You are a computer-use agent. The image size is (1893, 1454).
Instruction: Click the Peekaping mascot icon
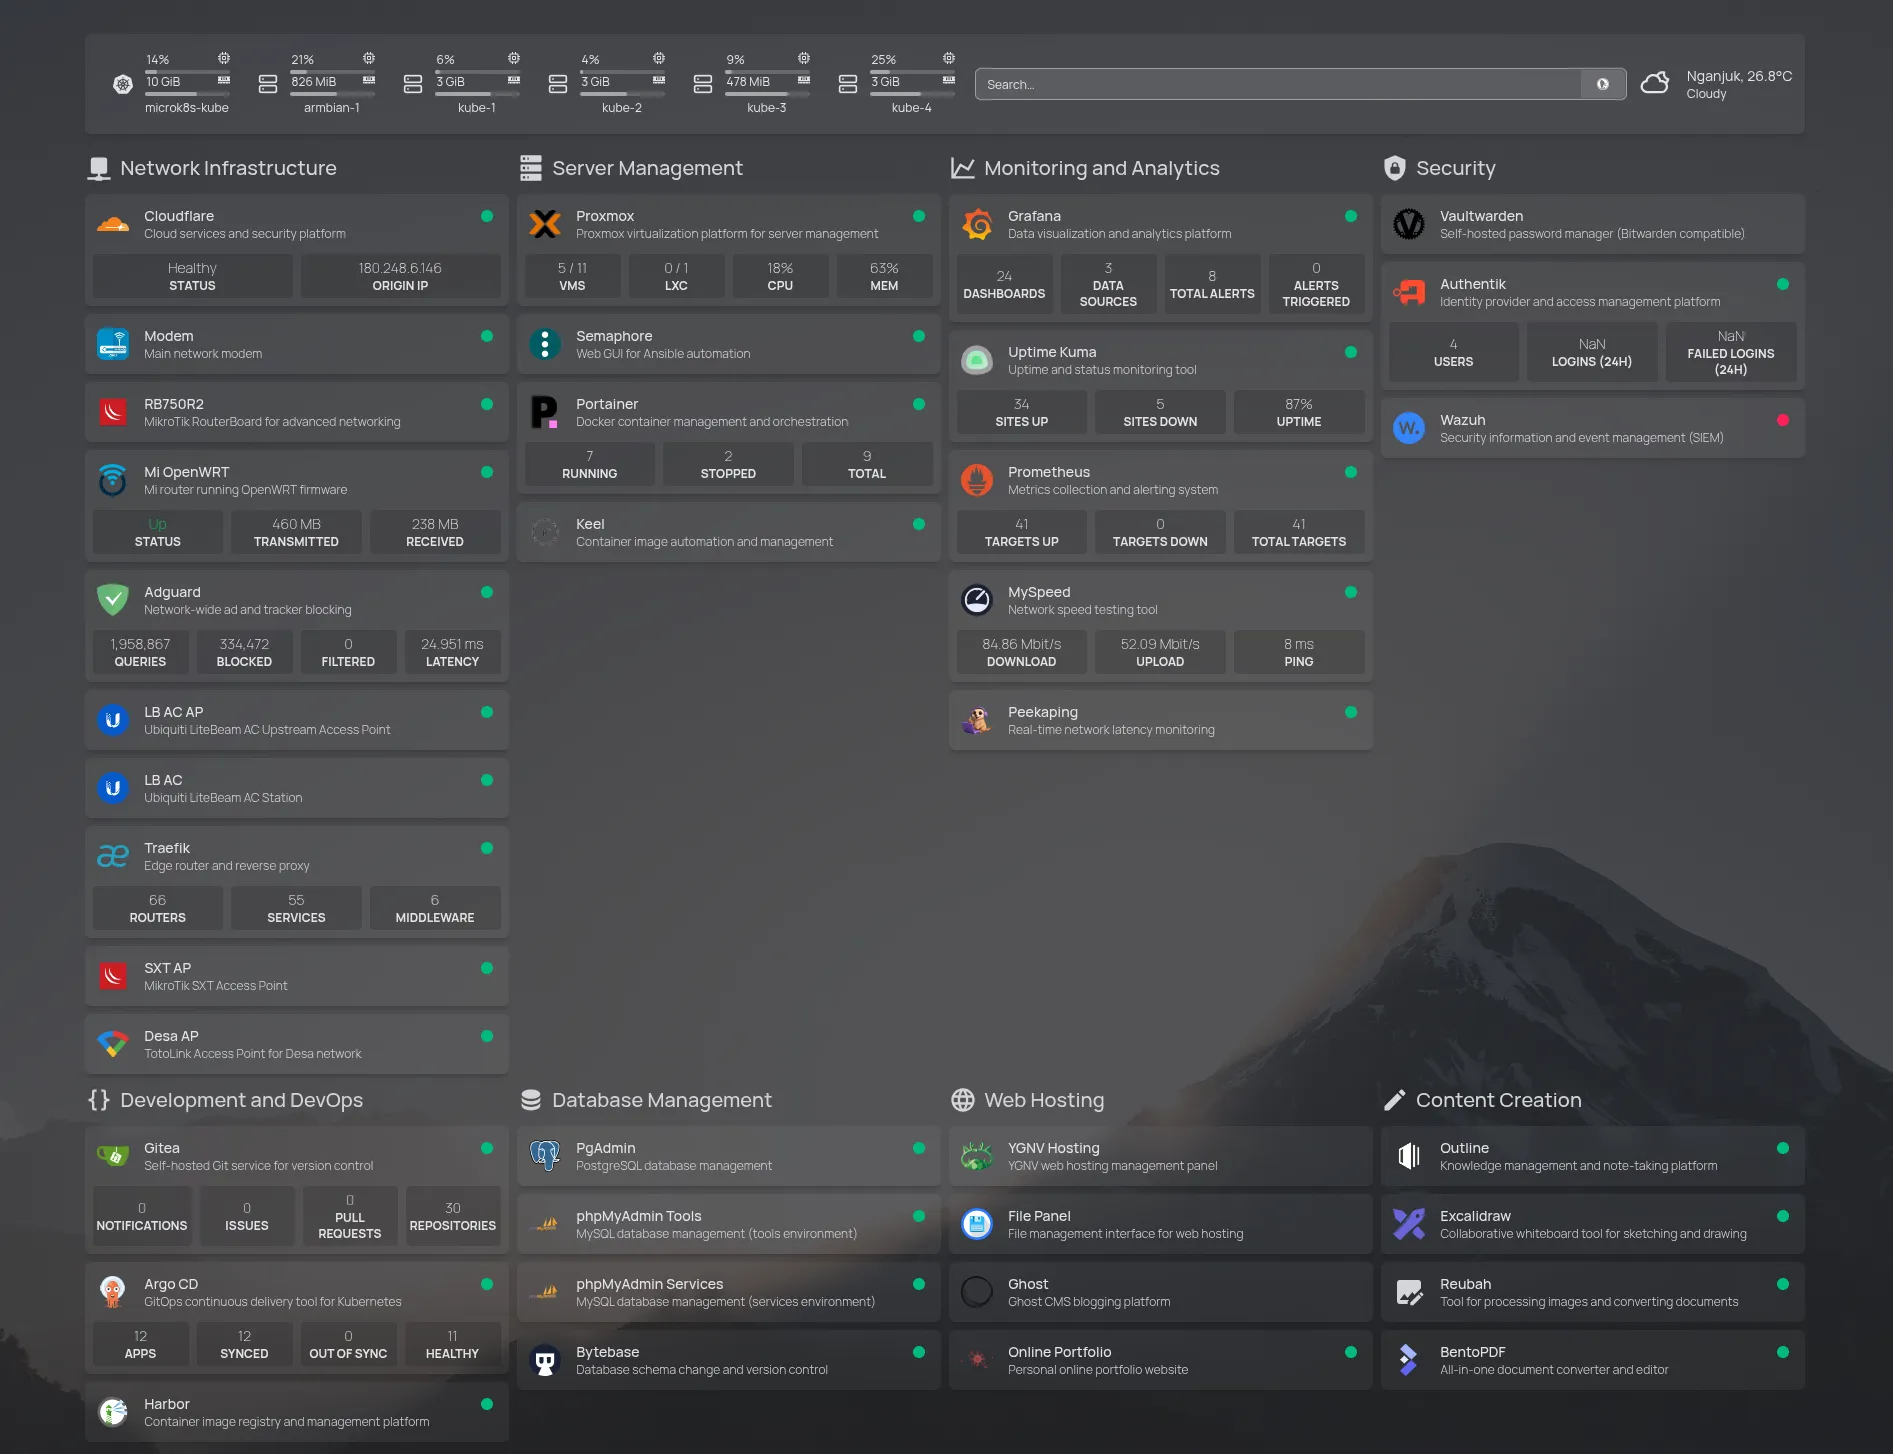point(977,720)
